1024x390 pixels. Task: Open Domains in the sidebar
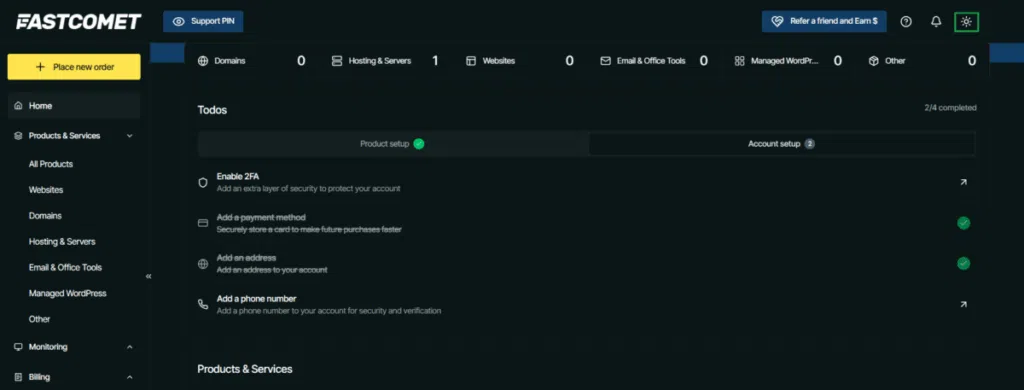coord(45,216)
